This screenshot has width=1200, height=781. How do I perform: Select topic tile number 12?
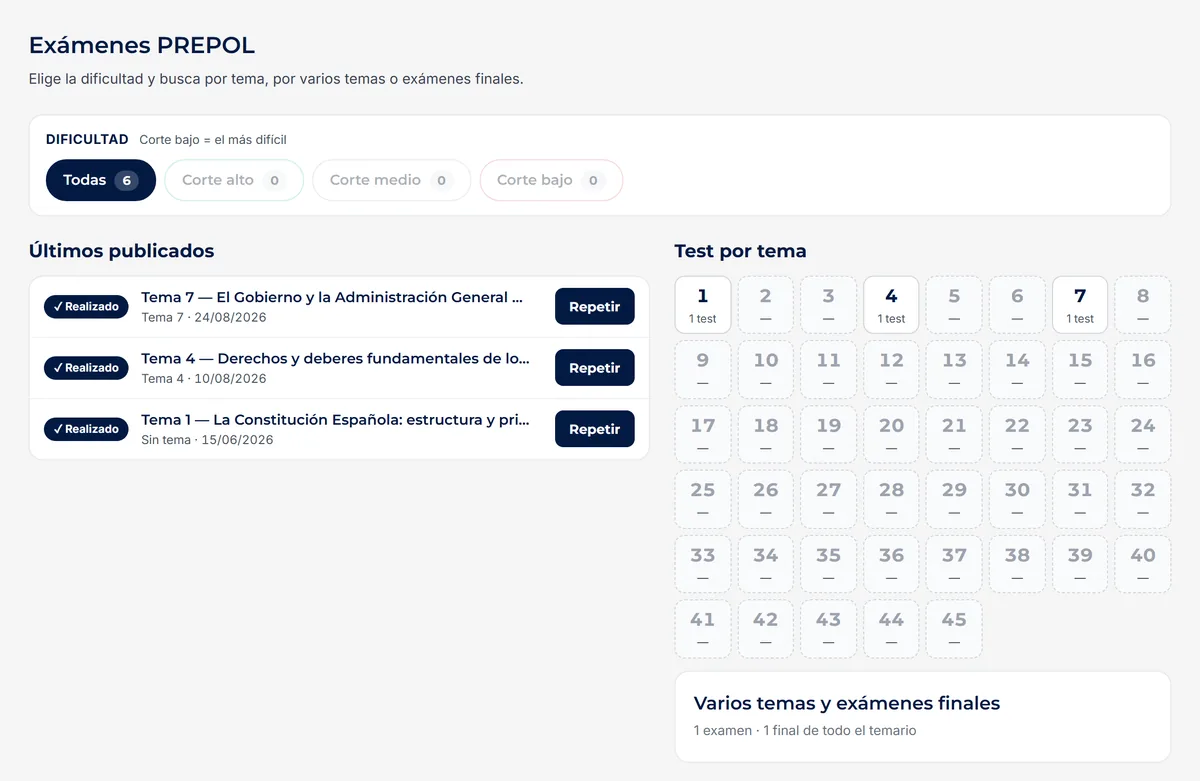point(891,370)
